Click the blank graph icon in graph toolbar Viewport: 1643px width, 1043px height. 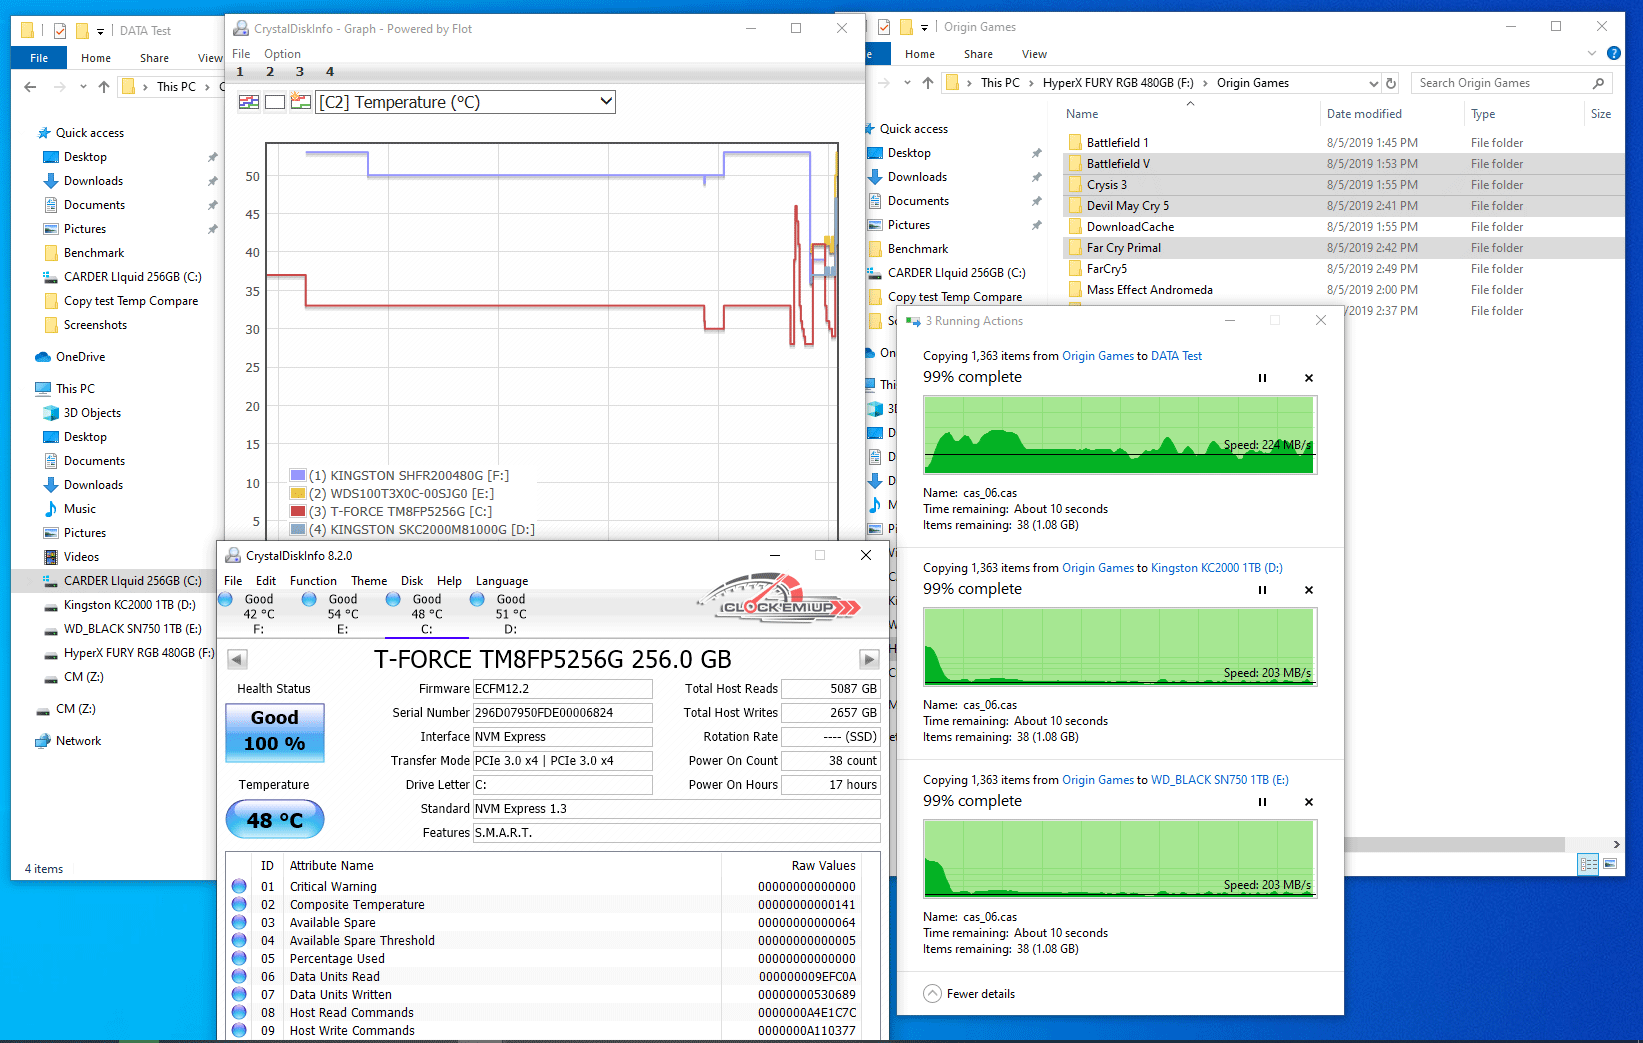275,102
